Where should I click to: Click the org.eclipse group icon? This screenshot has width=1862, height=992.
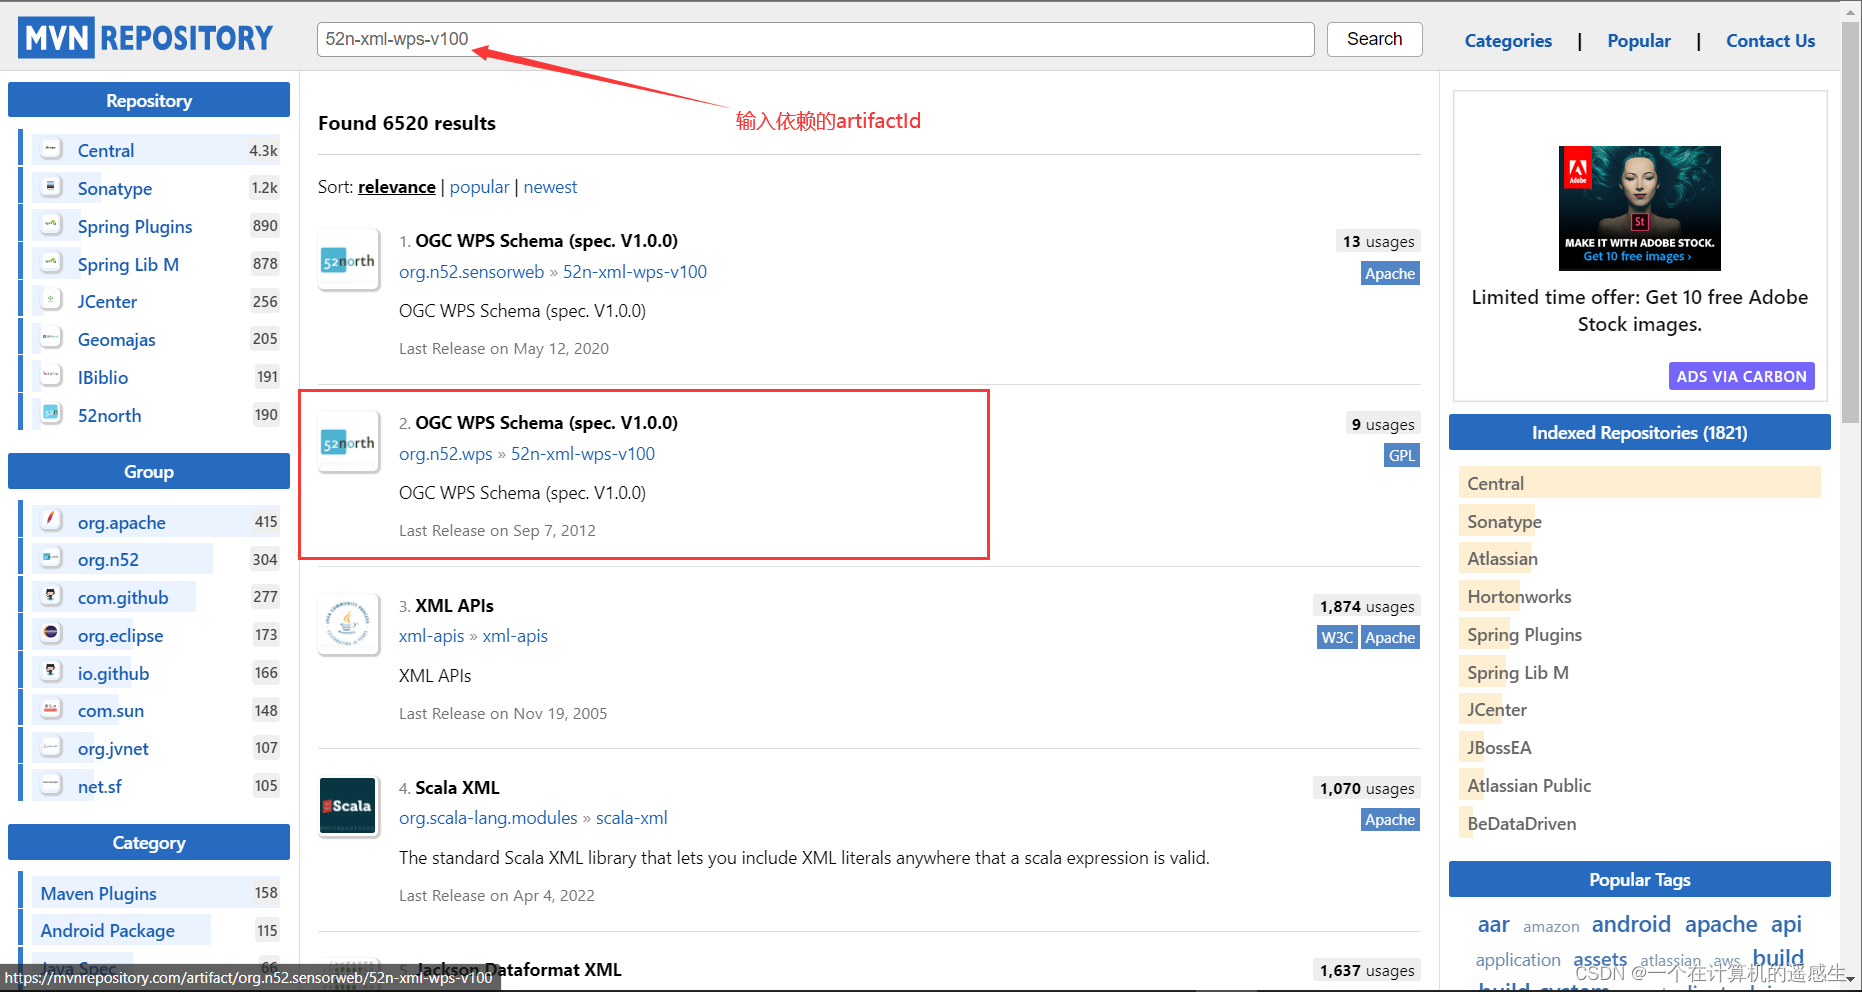[51, 634]
